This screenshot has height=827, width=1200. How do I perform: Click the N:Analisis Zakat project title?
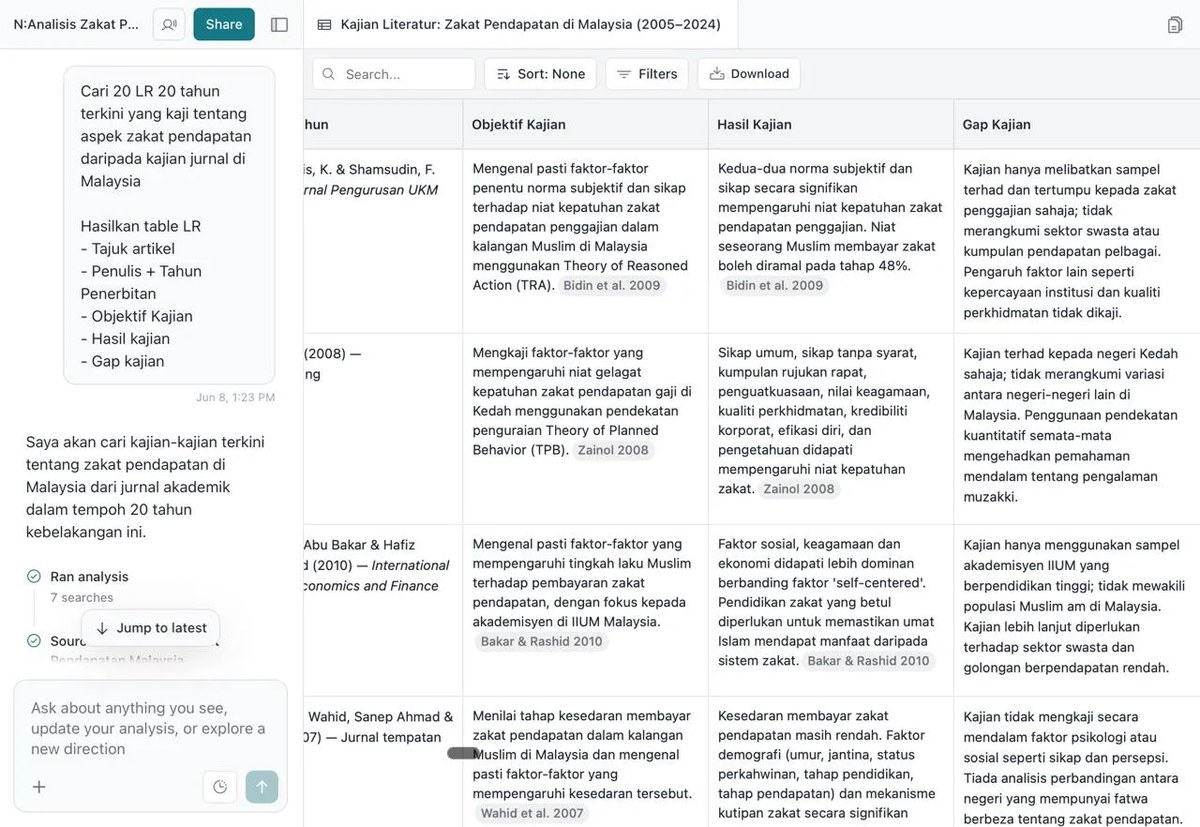(76, 25)
